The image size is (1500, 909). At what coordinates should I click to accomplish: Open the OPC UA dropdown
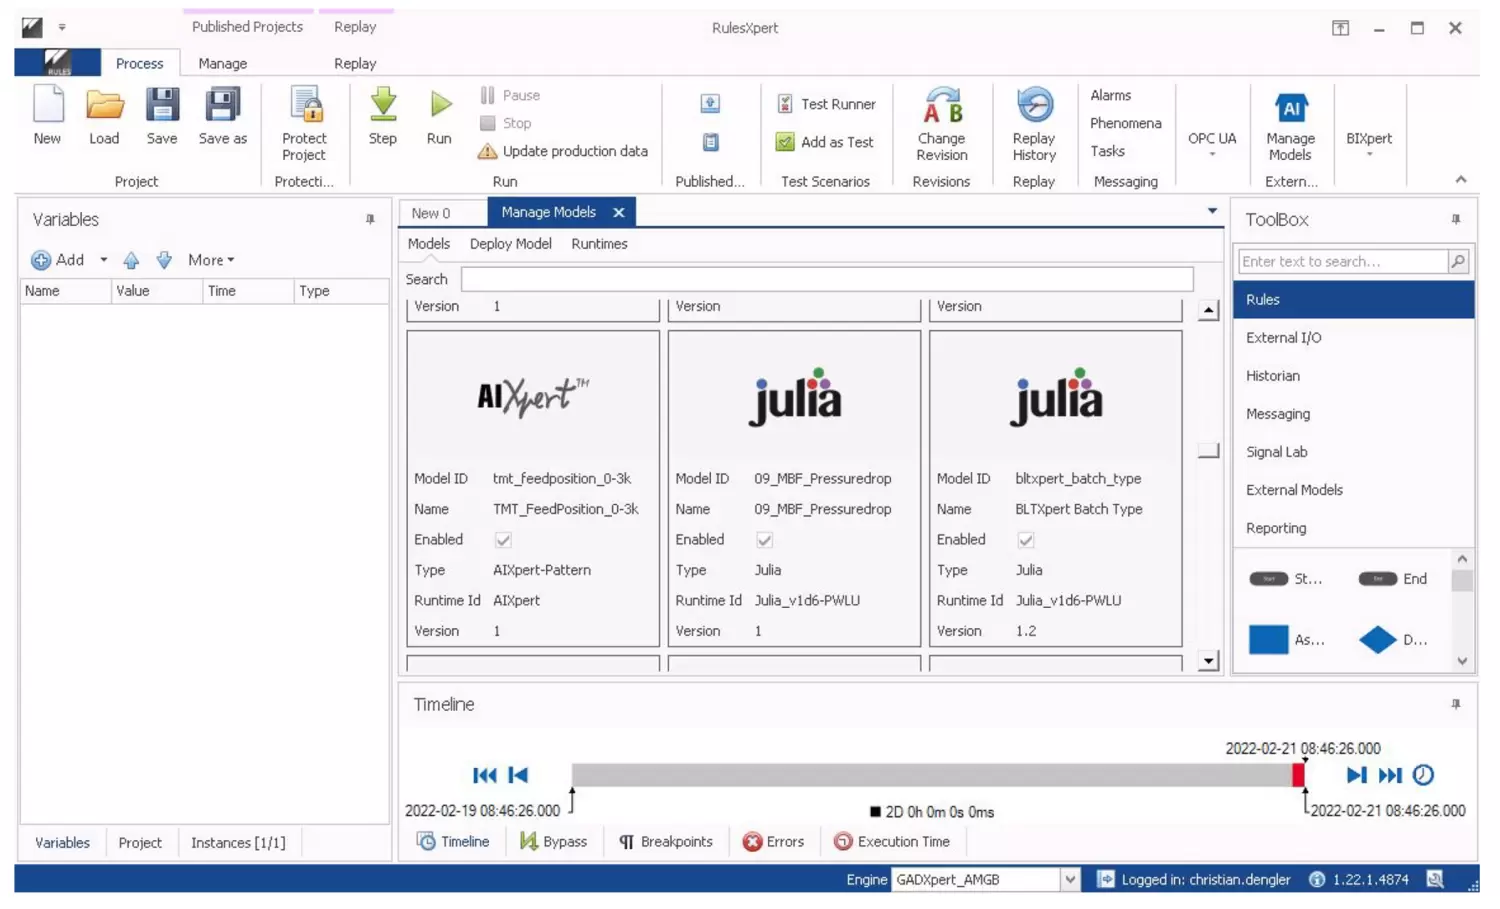click(x=1212, y=145)
